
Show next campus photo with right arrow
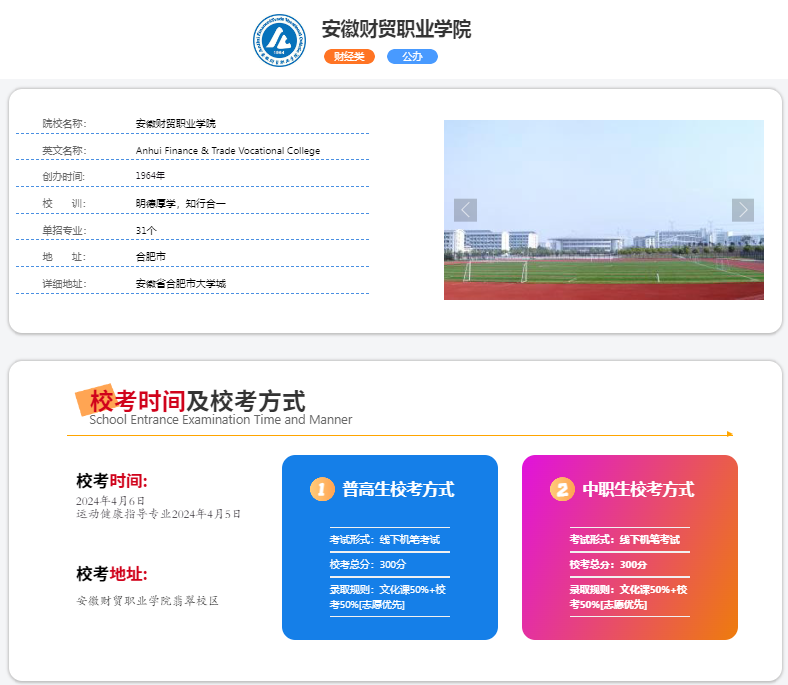pos(743,210)
